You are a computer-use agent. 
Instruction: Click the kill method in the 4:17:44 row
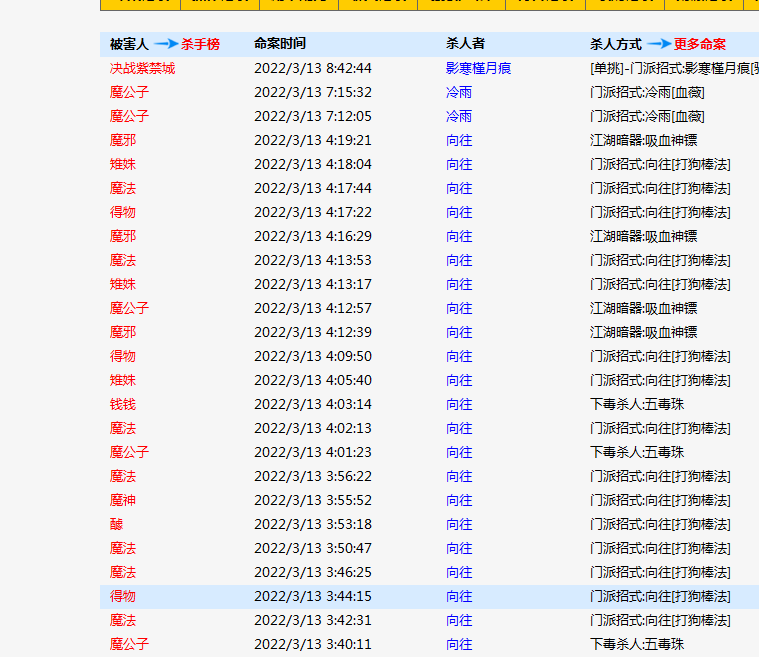[660, 188]
